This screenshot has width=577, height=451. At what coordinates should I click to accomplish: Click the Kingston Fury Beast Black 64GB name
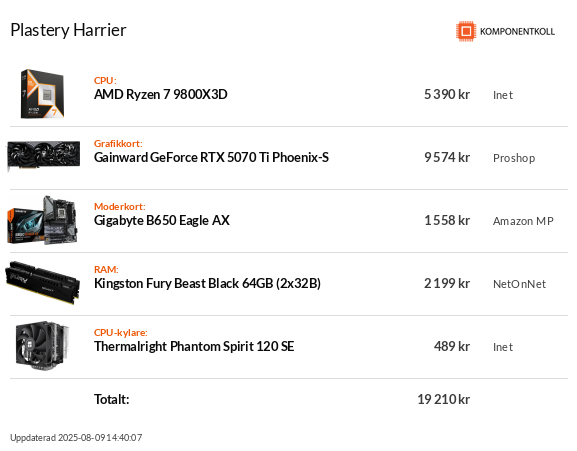pyautogui.click(x=207, y=284)
